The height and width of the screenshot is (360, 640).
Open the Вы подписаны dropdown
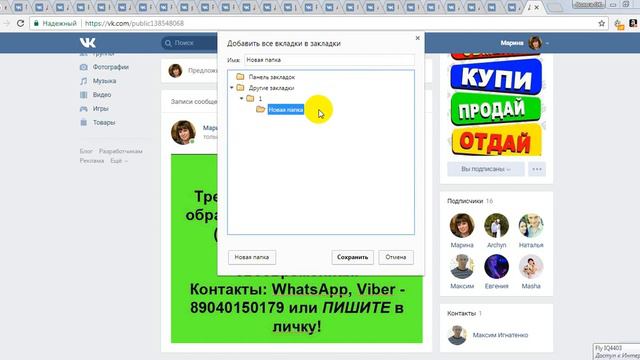click(485, 169)
